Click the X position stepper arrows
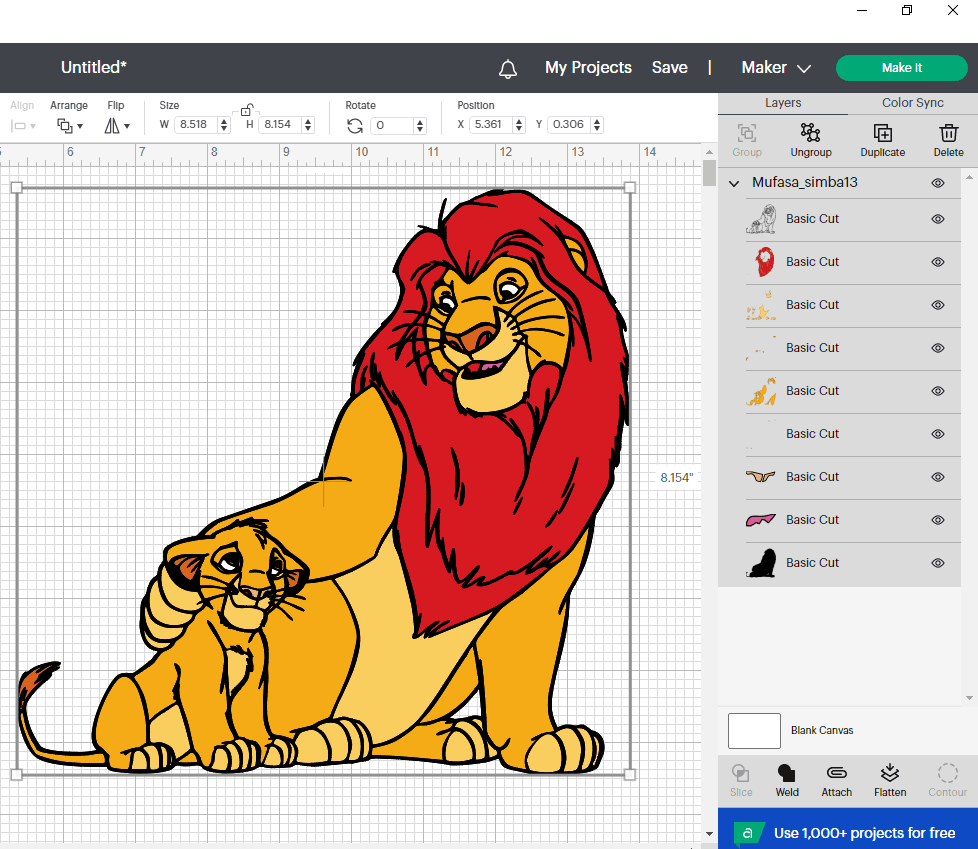The image size is (978, 849). pyautogui.click(x=518, y=125)
